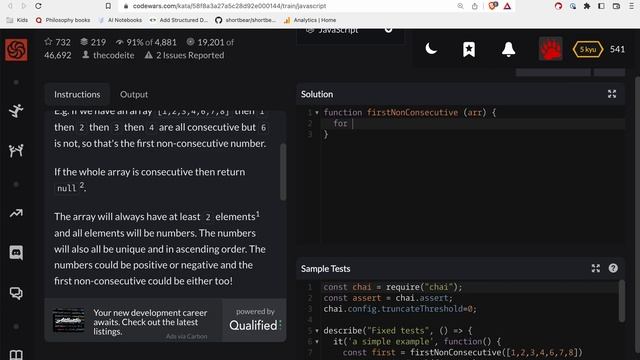Place cursor in Solution editor line 2
640x360 pixels.
coord(473,123)
